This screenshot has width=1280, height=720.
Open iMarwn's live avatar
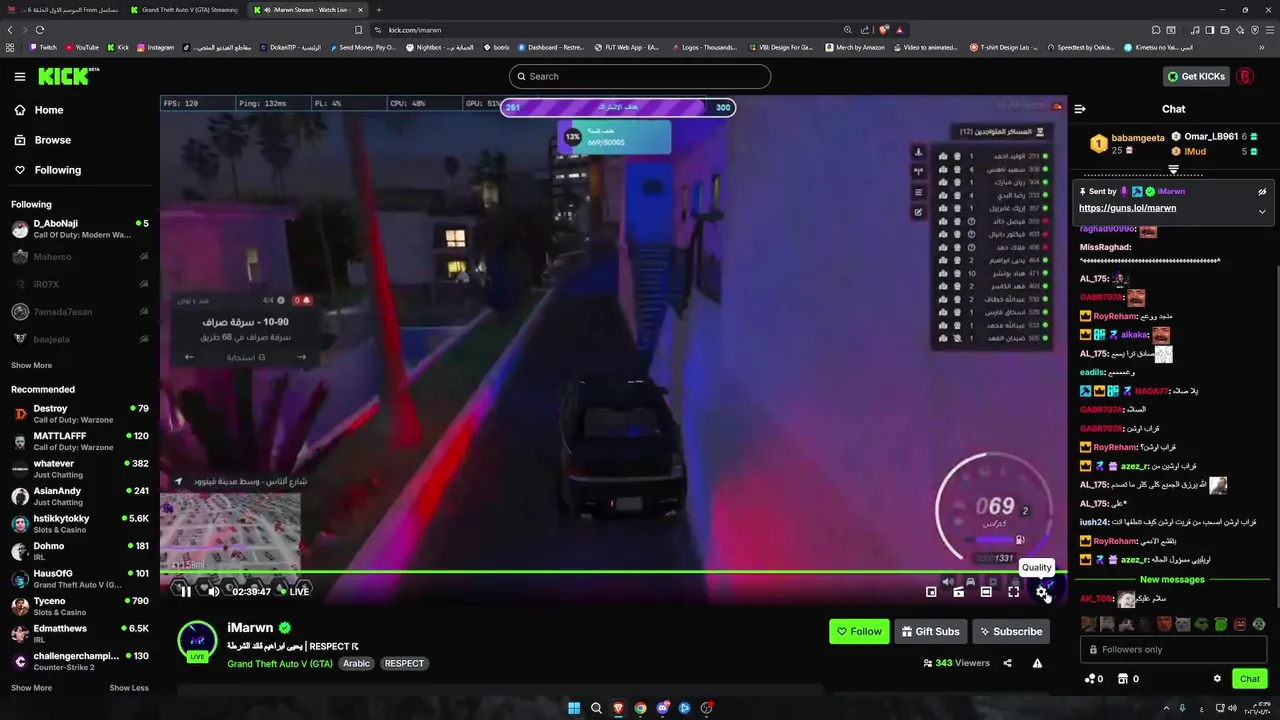pyautogui.click(x=197, y=641)
